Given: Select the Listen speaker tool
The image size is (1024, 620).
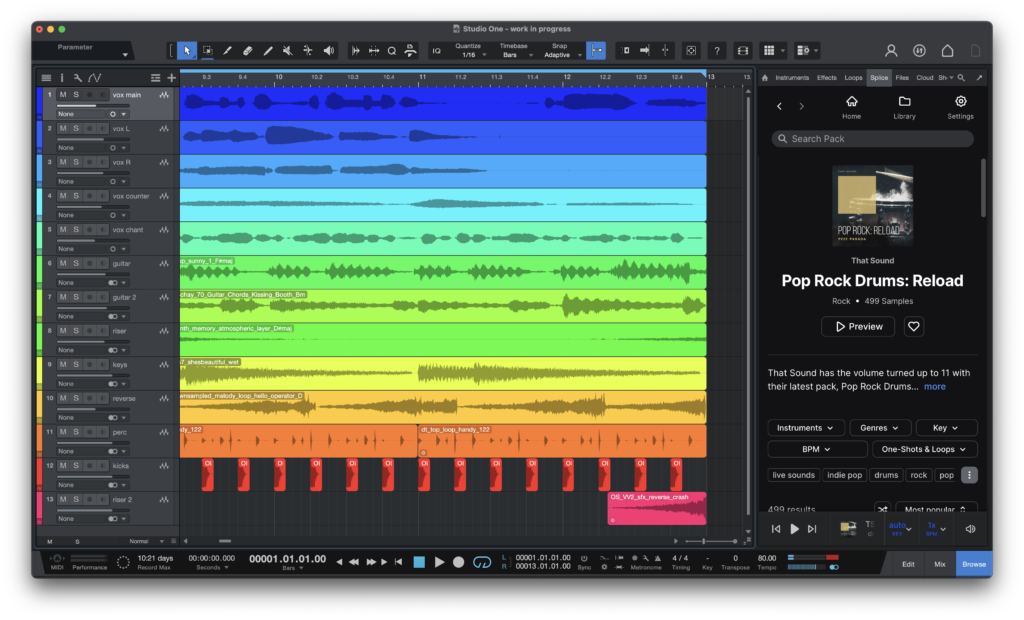Looking at the screenshot, I should point(328,51).
